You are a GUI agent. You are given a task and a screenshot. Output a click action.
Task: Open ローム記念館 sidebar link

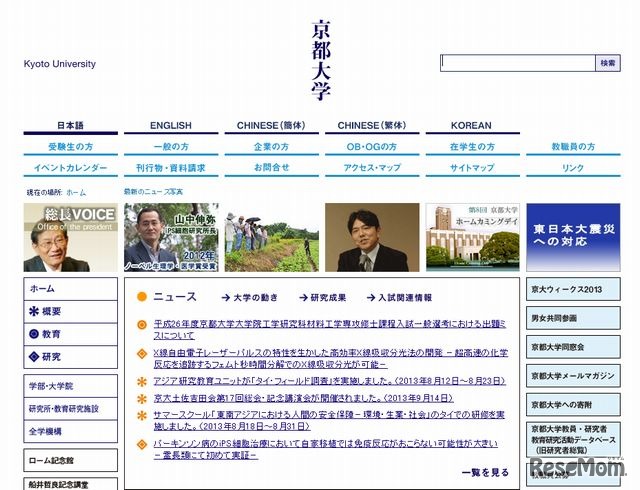click(x=71, y=460)
